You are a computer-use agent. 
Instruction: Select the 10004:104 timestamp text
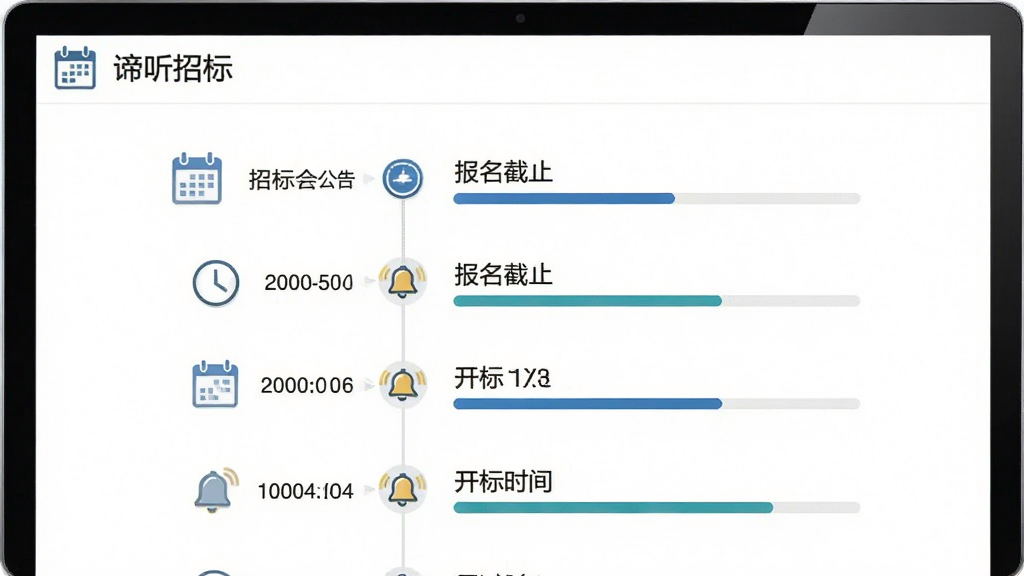tap(306, 491)
